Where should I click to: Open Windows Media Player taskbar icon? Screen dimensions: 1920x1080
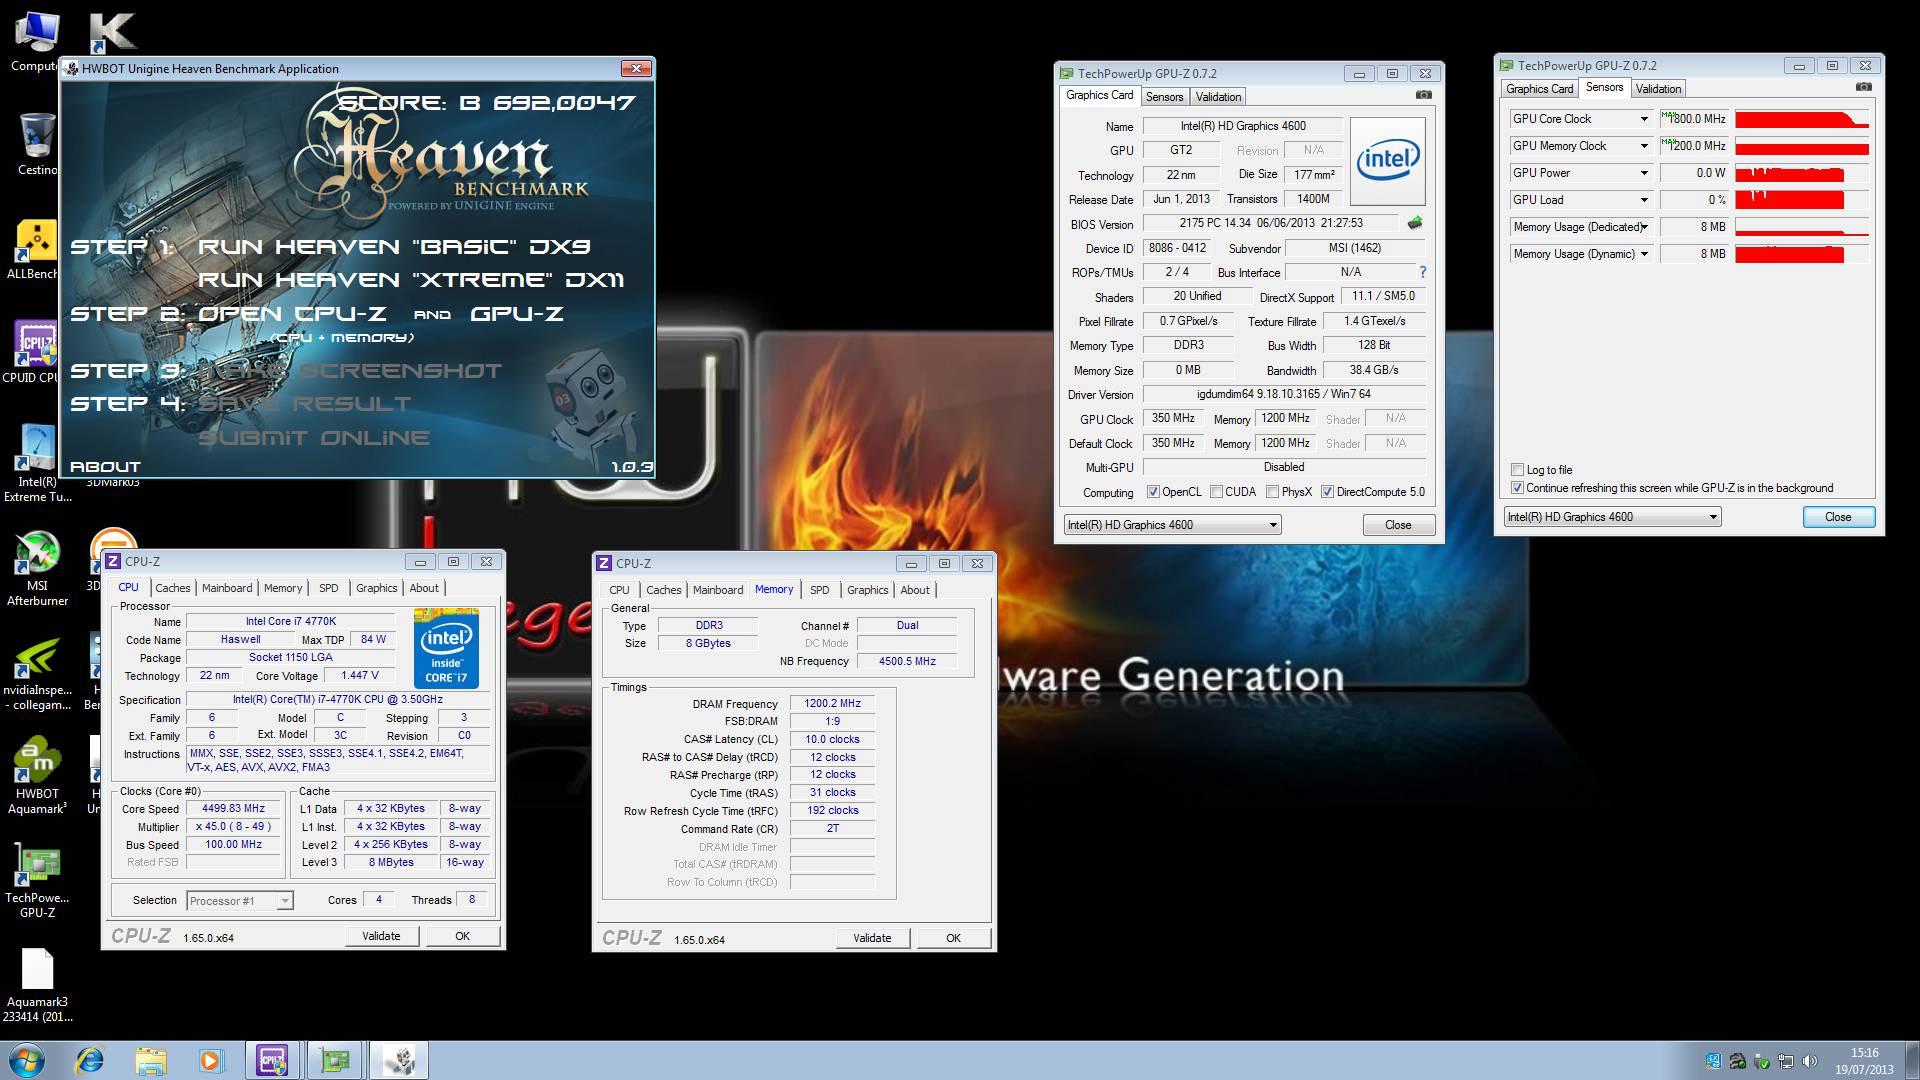211,1060
